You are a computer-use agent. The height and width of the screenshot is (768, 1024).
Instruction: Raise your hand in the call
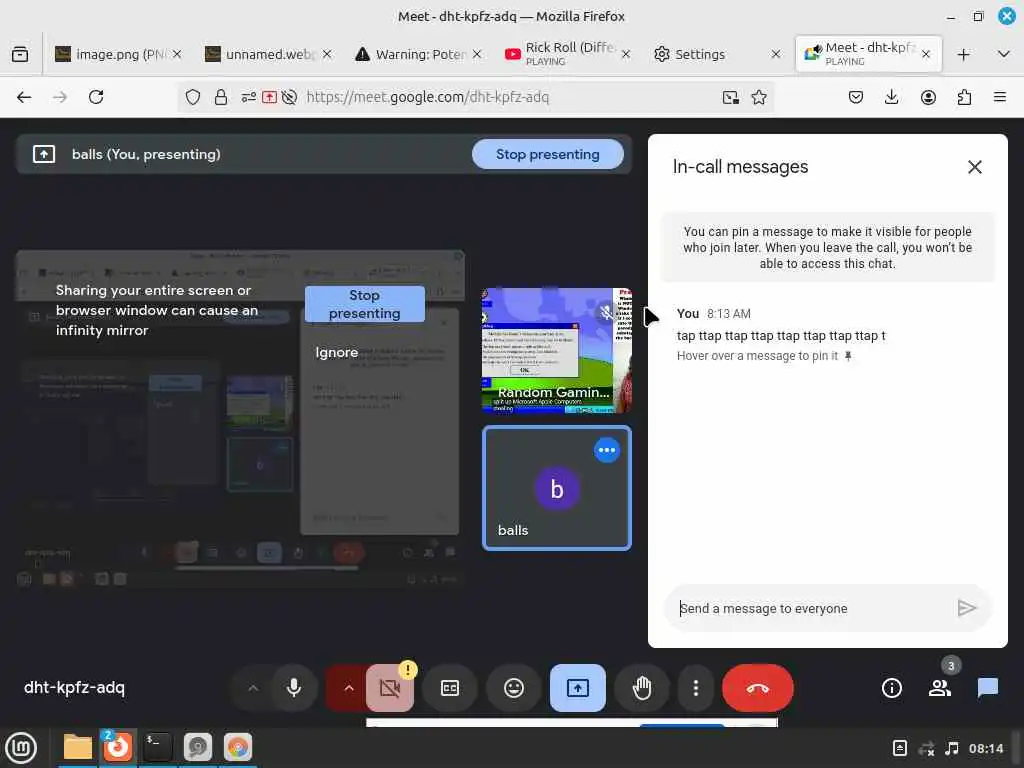[x=642, y=688]
